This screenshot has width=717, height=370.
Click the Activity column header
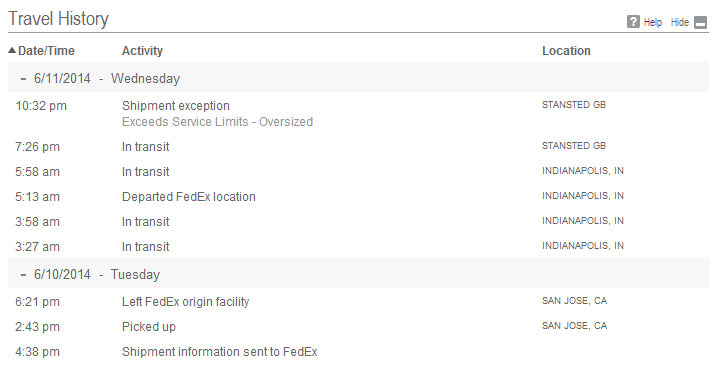[142, 51]
